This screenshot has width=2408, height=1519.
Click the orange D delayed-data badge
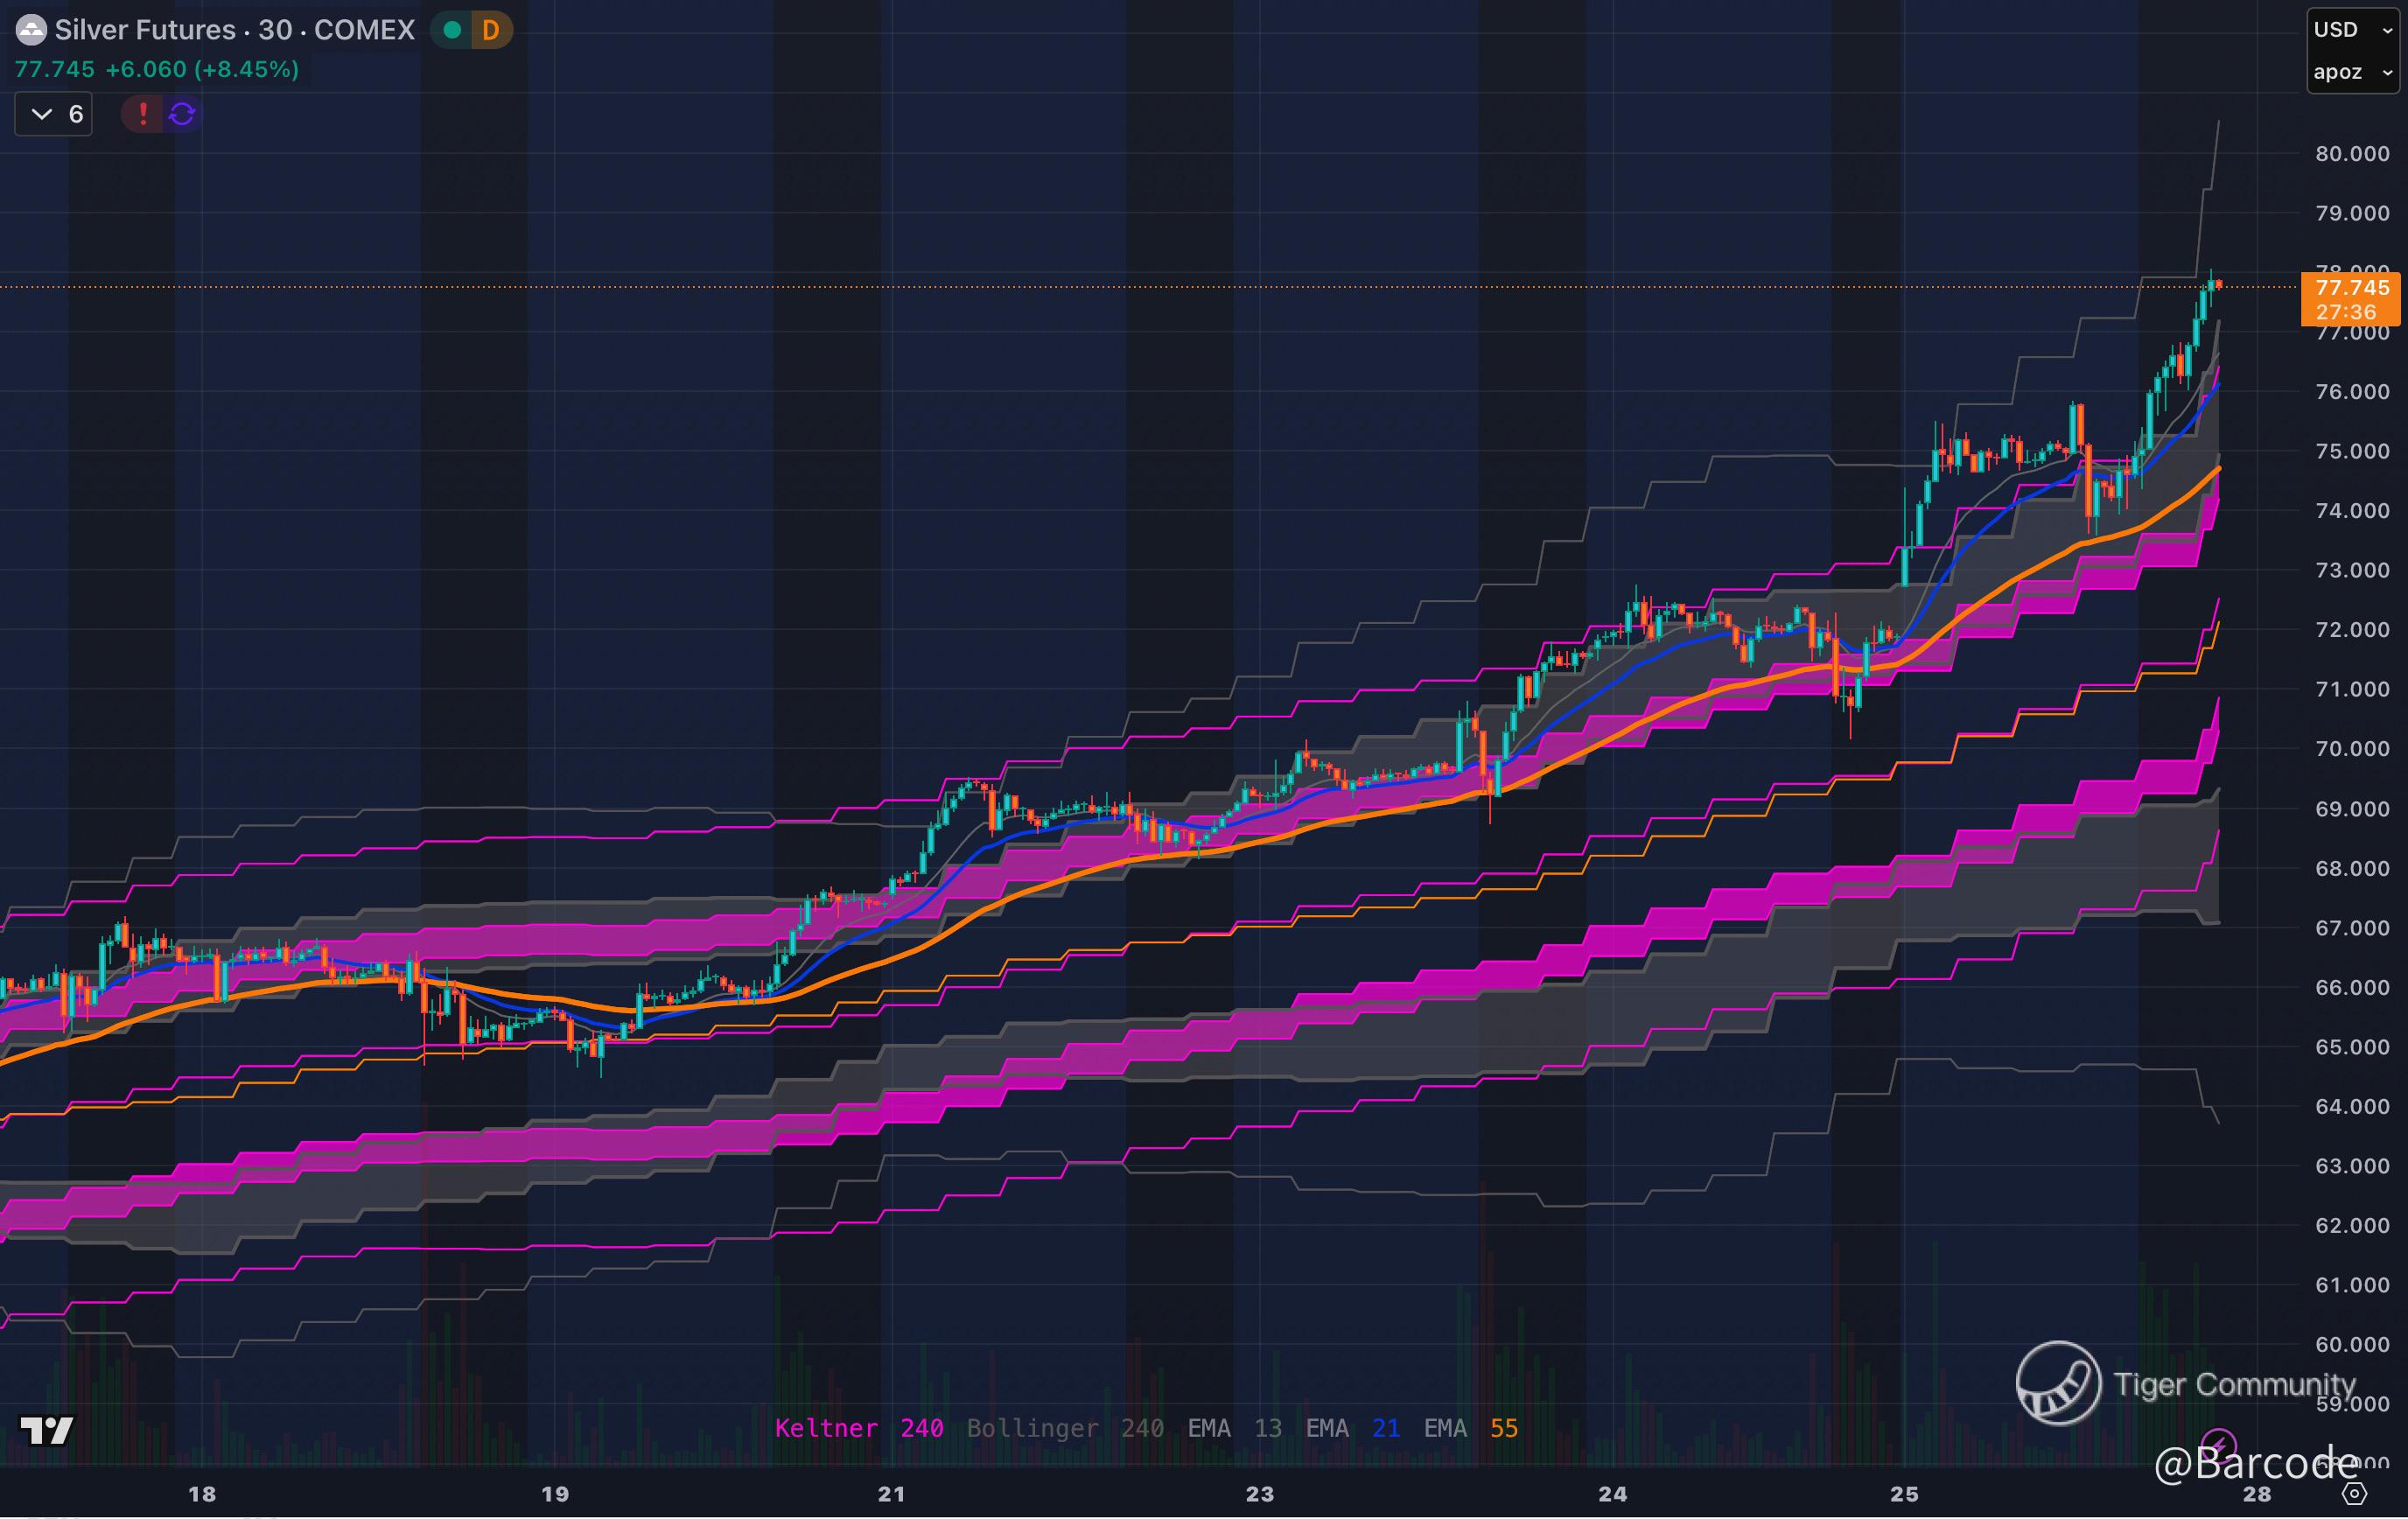[x=490, y=30]
